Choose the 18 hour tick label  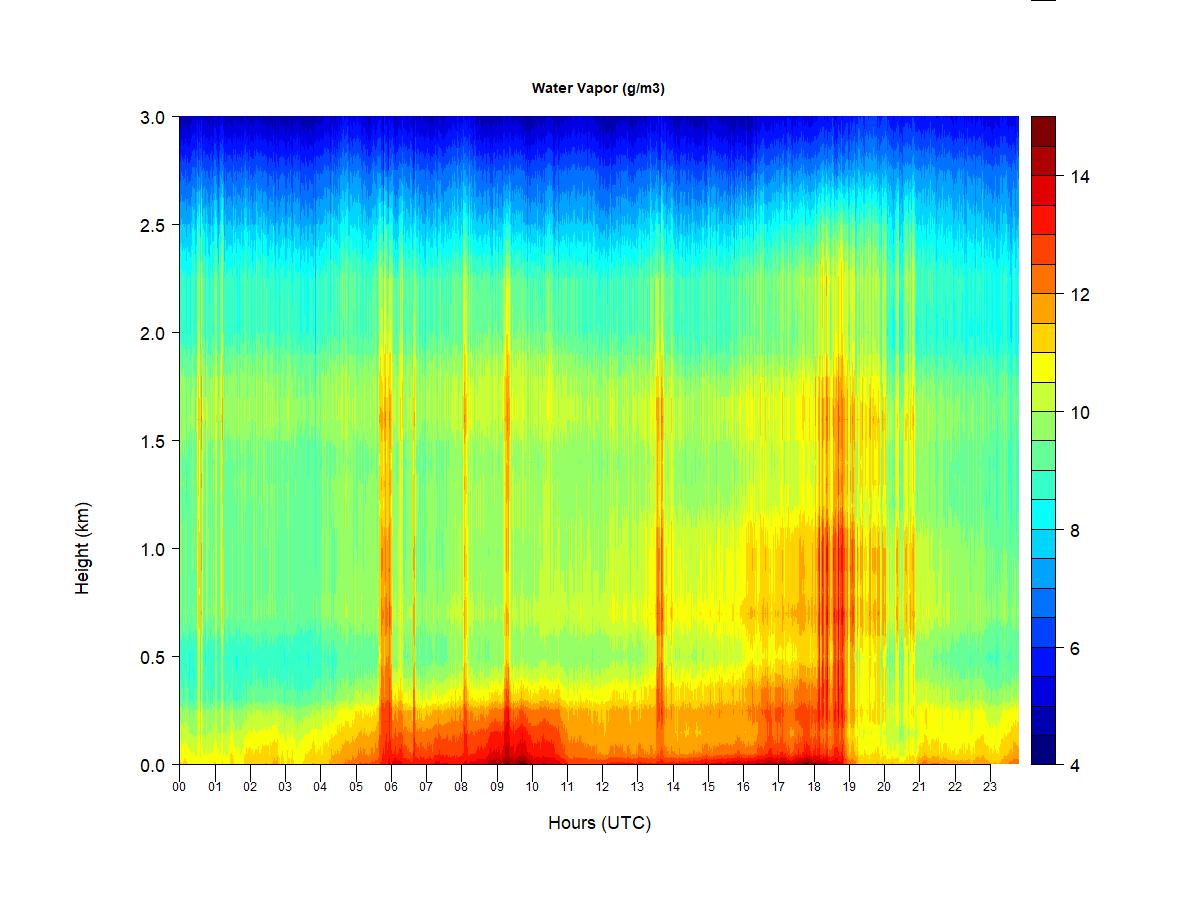pos(814,787)
